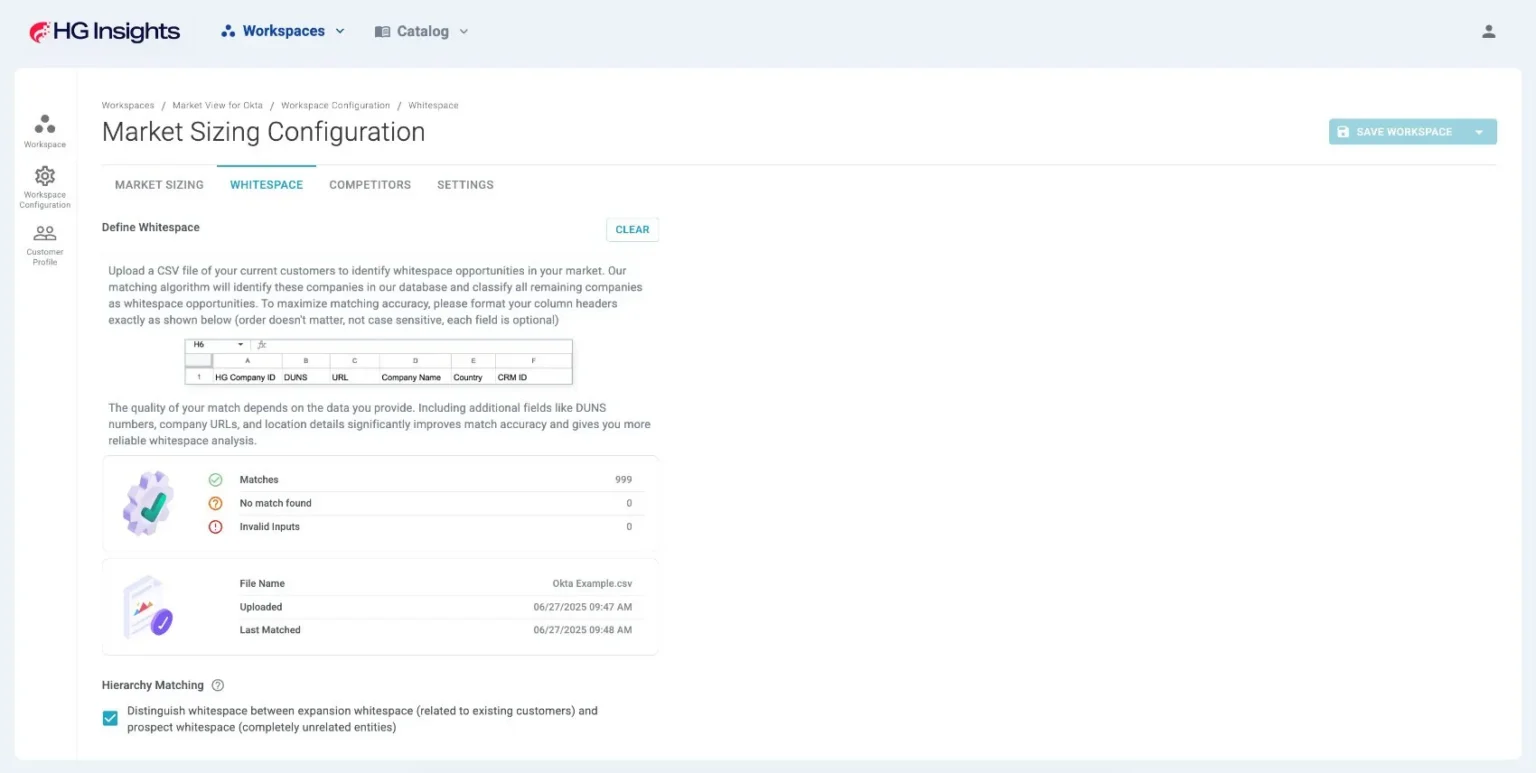Image resolution: width=1536 pixels, height=773 pixels.
Task: Click the Save Workspace button
Action: click(1395, 132)
